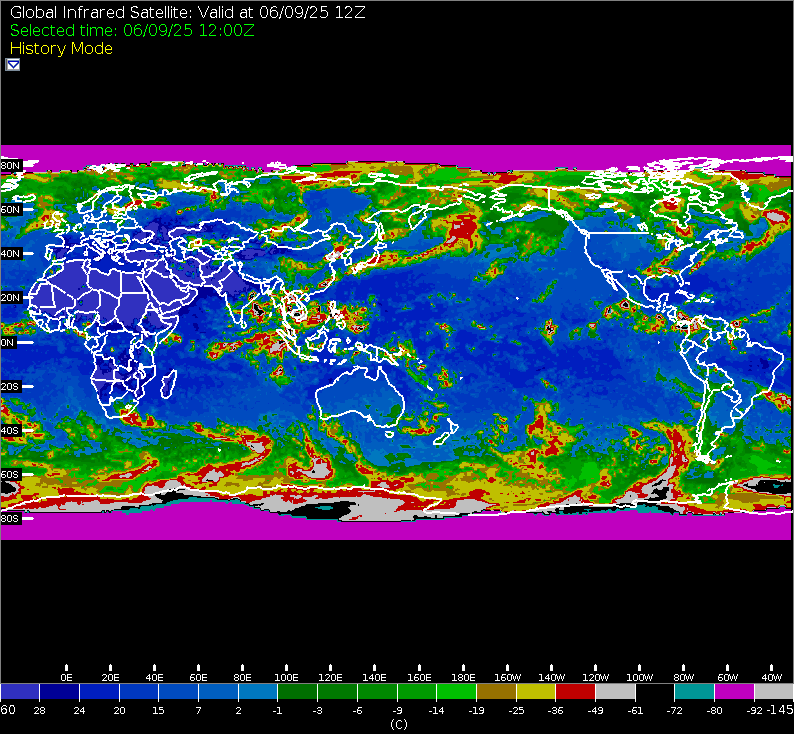Screen dimensions: 794x734
Task: Click the 160E longitude label
Action: pos(419,677)
